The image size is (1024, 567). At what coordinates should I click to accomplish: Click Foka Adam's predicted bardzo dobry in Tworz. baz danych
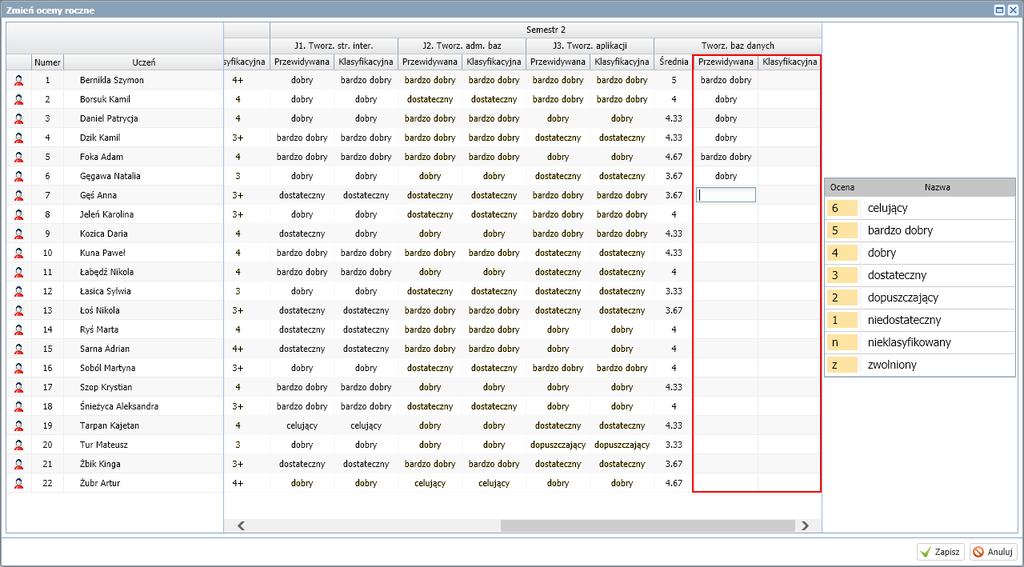click(x=726, y=157)
